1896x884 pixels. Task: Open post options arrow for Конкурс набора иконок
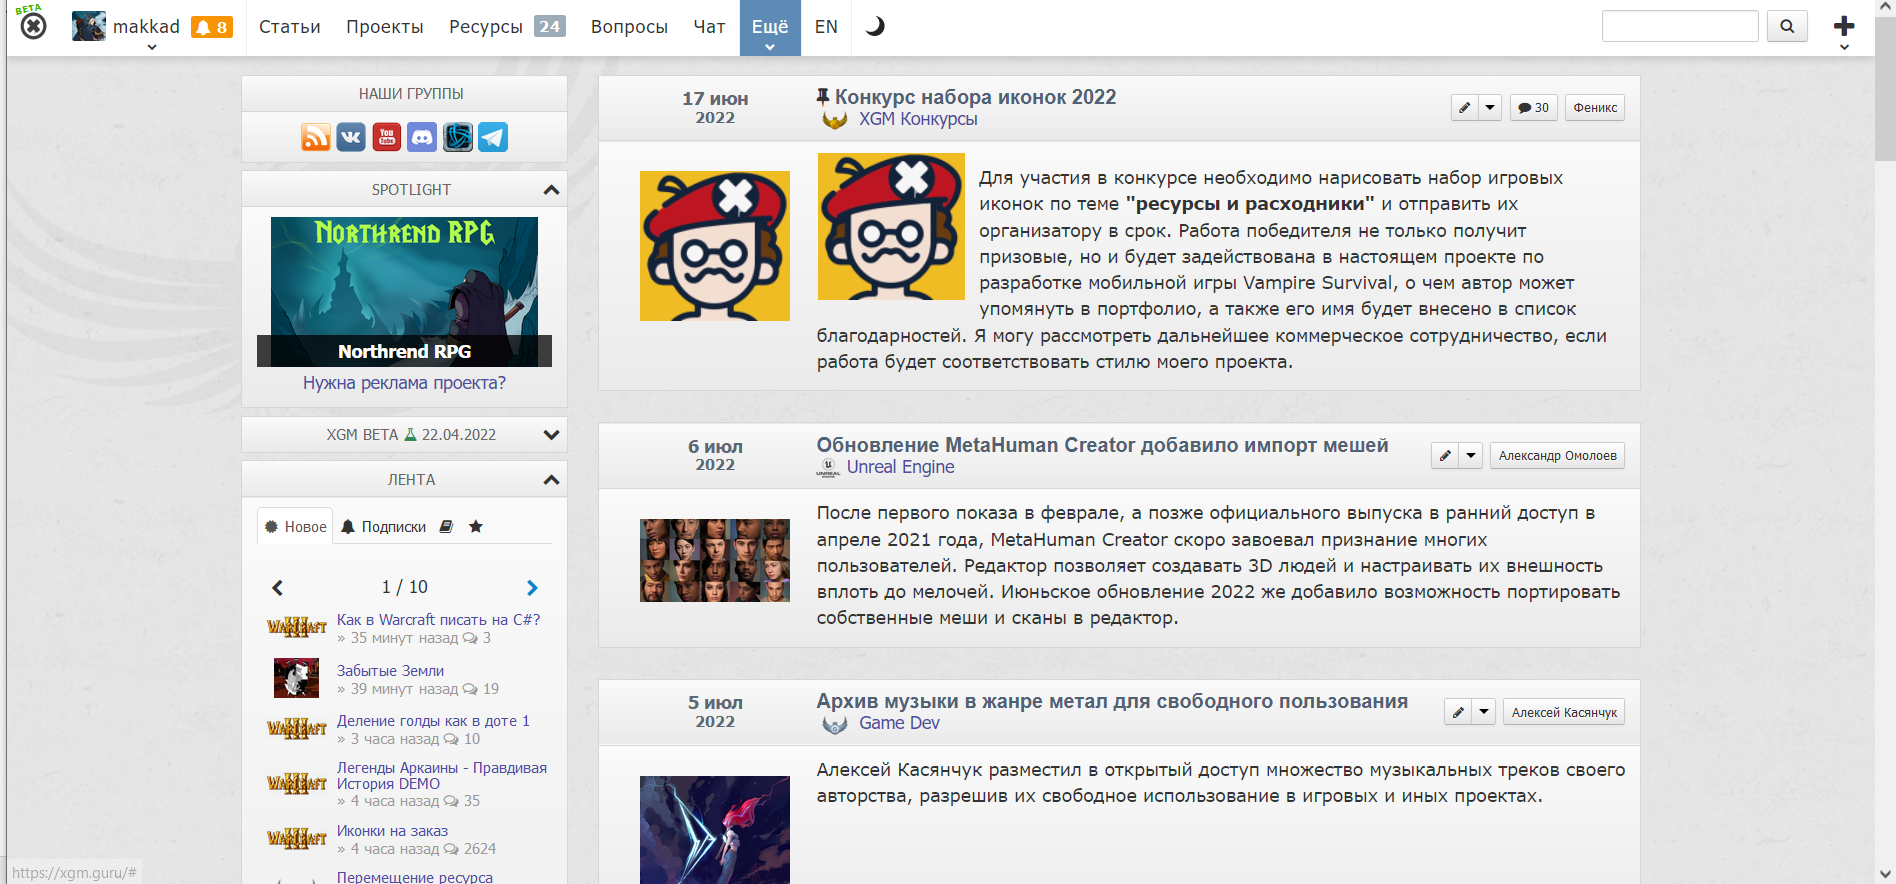(1490, 108)
